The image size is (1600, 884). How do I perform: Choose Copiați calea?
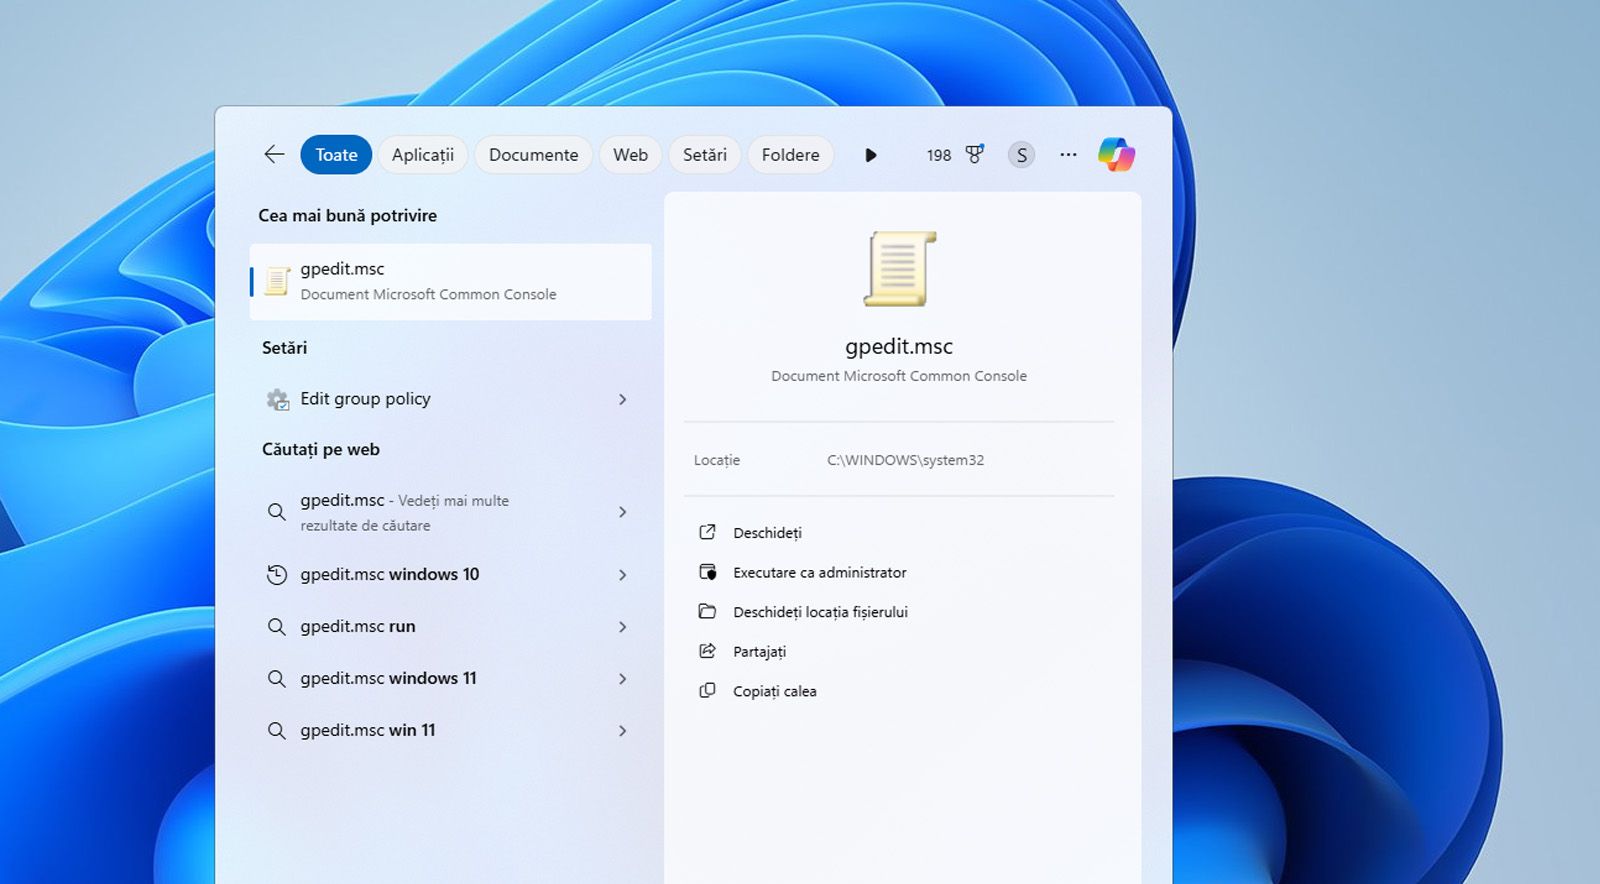tap(774, 691)
